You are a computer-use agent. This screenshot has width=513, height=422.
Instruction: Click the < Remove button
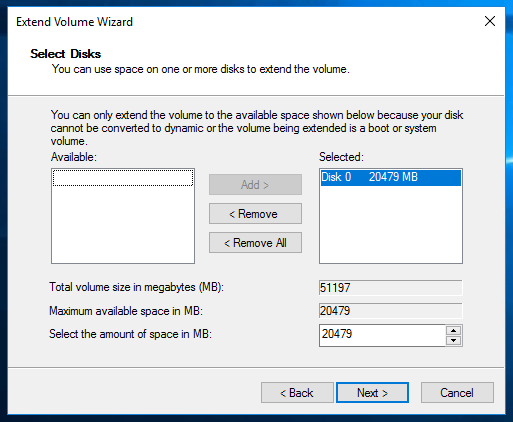coord(255,214)
